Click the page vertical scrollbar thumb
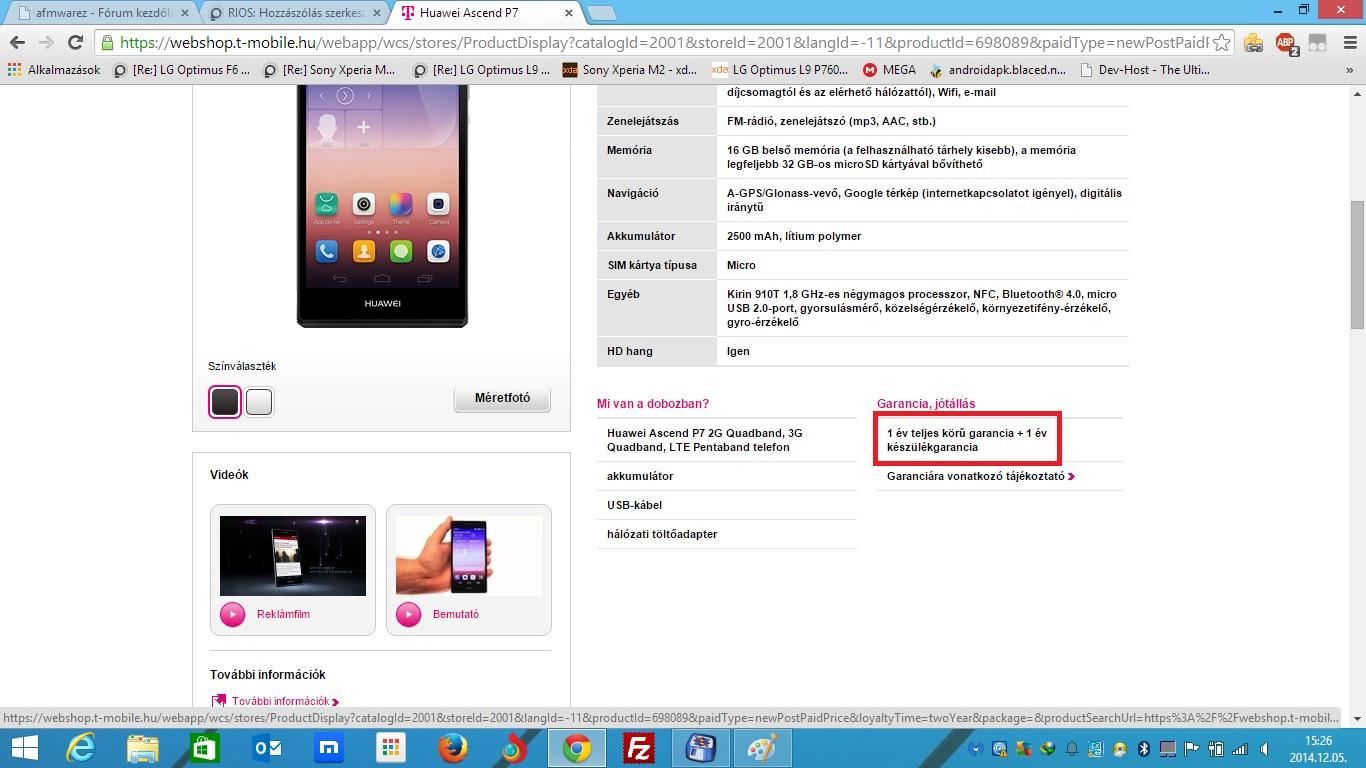The width and height of the screenshot is (1366, 768). coord(1357,264)
